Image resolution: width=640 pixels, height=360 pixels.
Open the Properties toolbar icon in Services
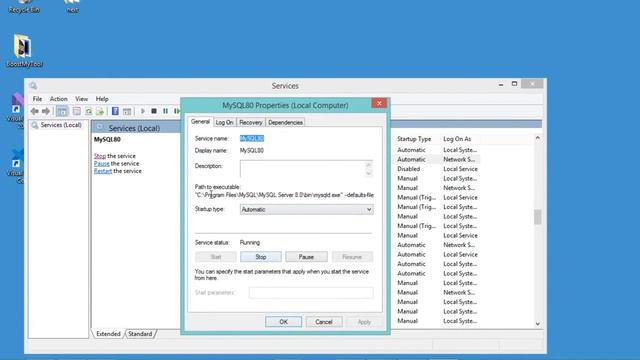tap(76, 111)
